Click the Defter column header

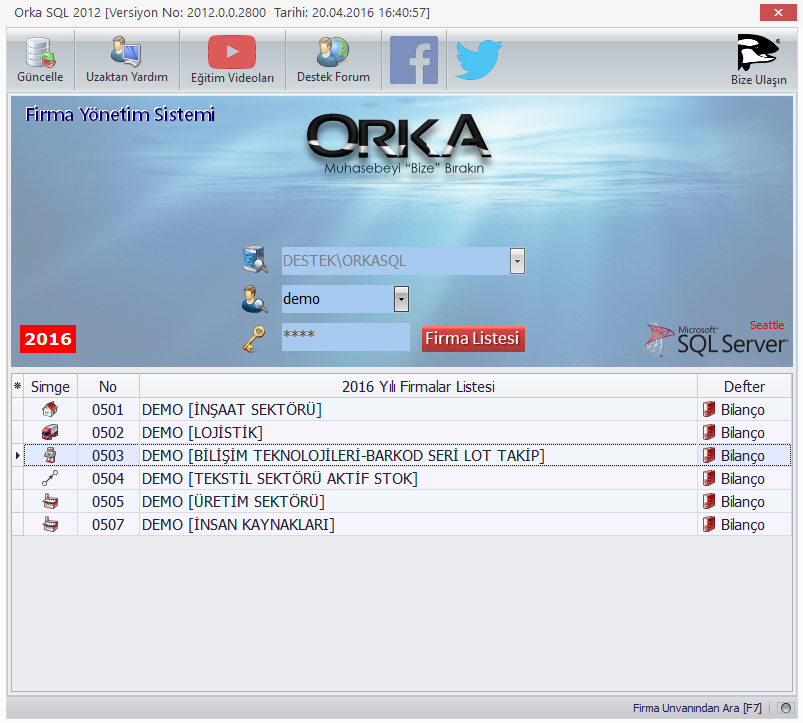click(x=744, y=386)
